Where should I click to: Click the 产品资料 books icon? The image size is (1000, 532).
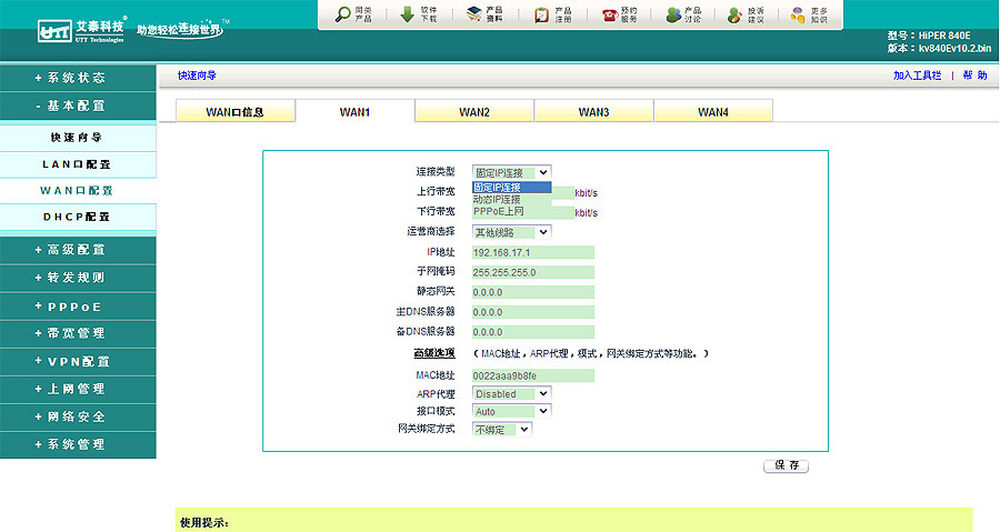click(474, 14)
